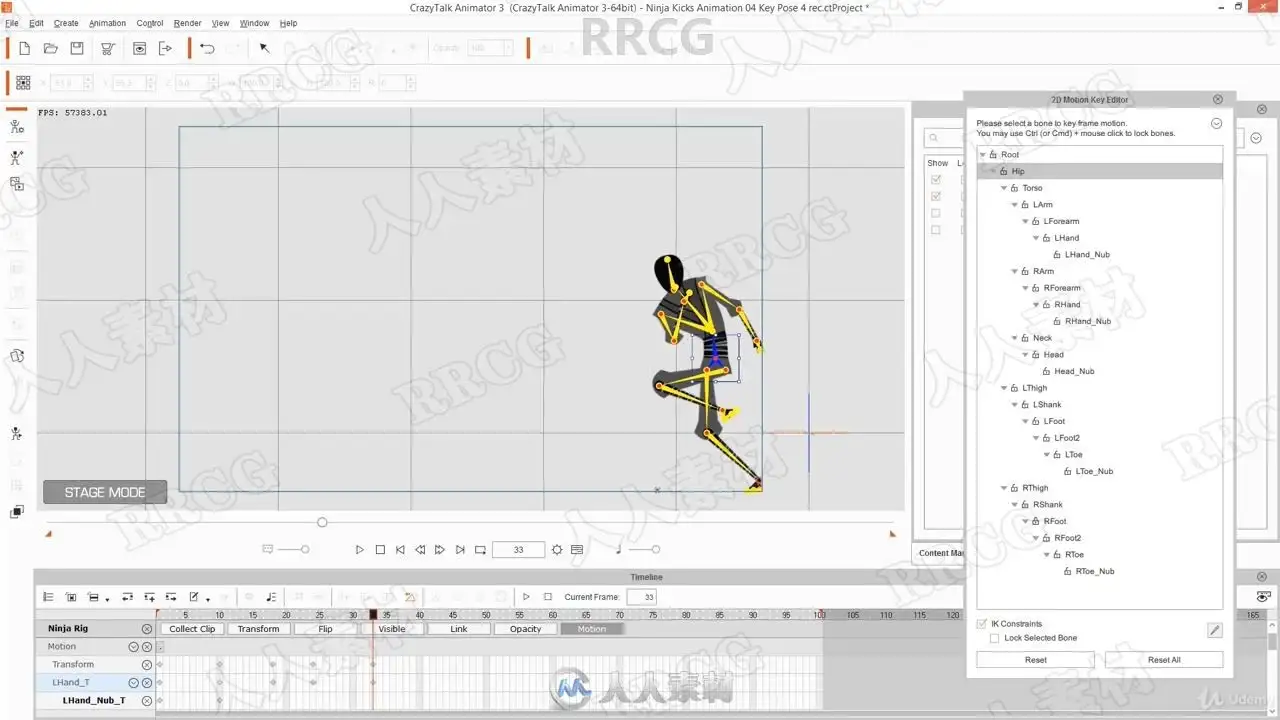The image size is (1280, 720).
Task: Collapse the LArm bone node
Action: [x=1015, y=205]
